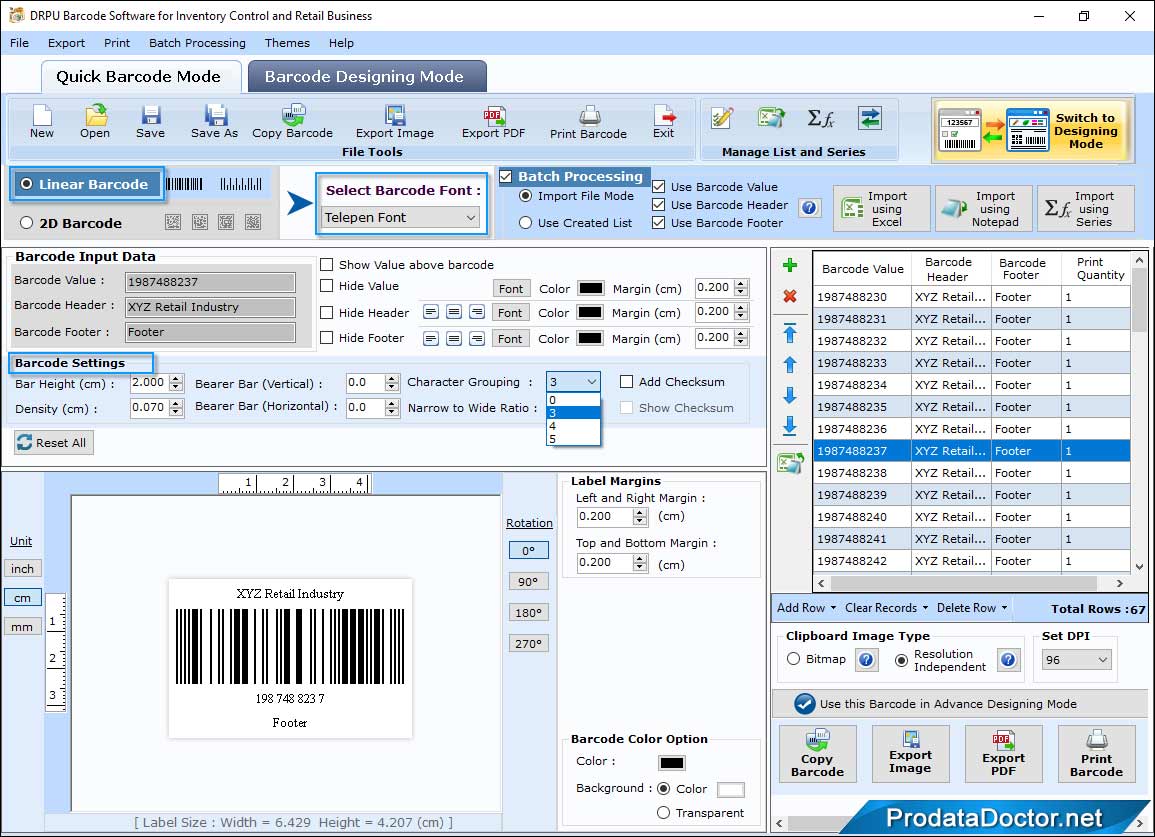The height and width of the screenshot is (837, 1155).
Task: Choose Use Created List radio option
Action: pyautogui.click(x=525, y=223)
